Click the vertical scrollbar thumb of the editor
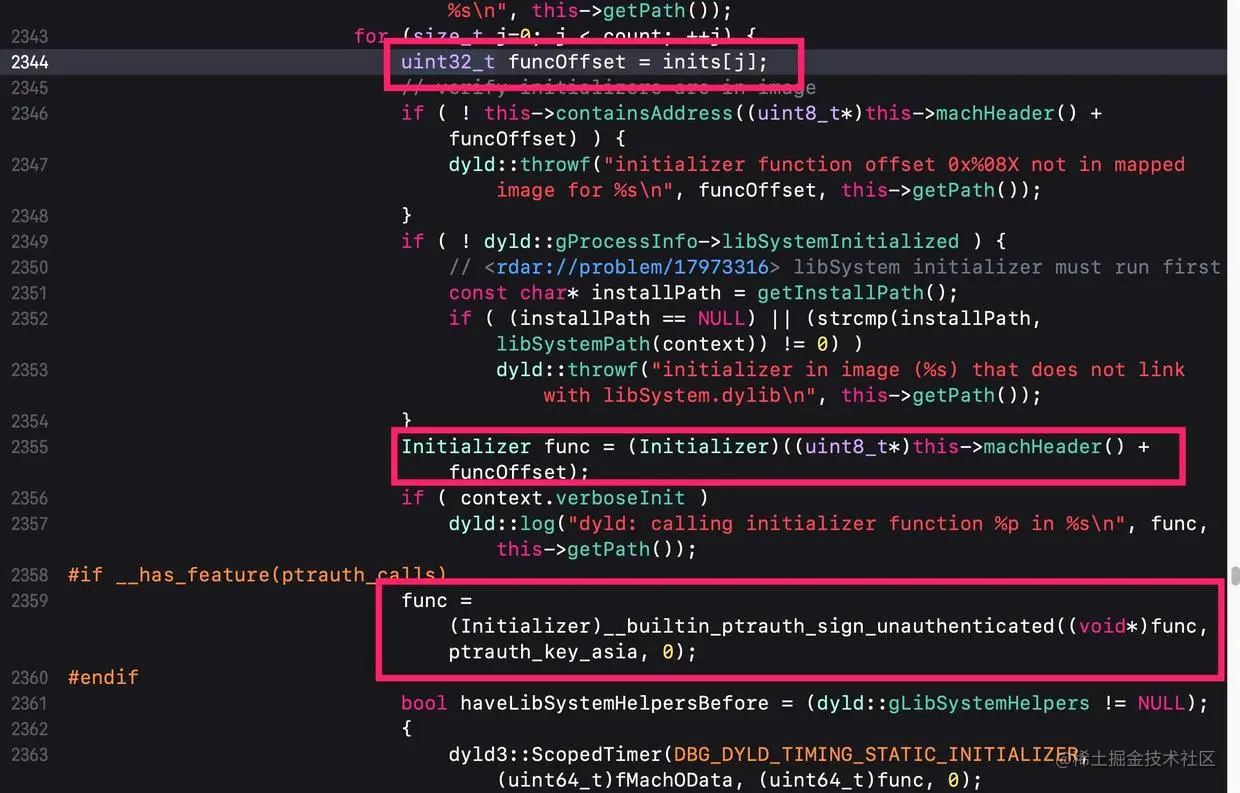Screen dimensions: 1240x793 tap(1235, 575)
